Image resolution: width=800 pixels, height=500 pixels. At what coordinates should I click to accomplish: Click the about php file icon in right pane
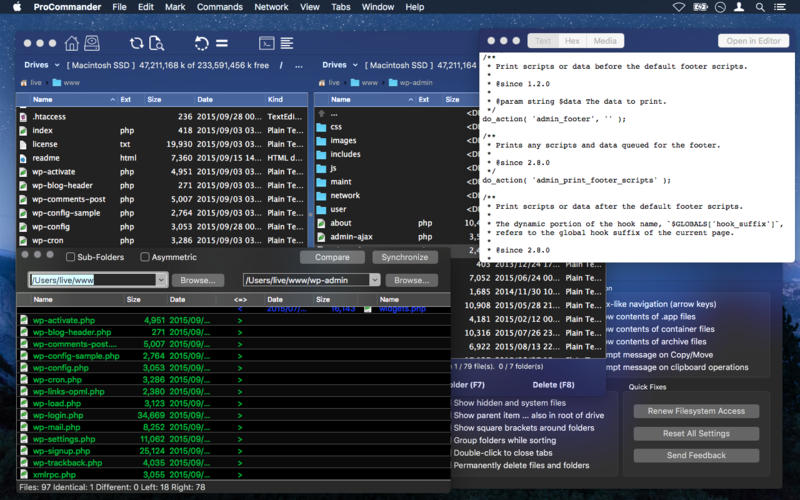[321, 223]
